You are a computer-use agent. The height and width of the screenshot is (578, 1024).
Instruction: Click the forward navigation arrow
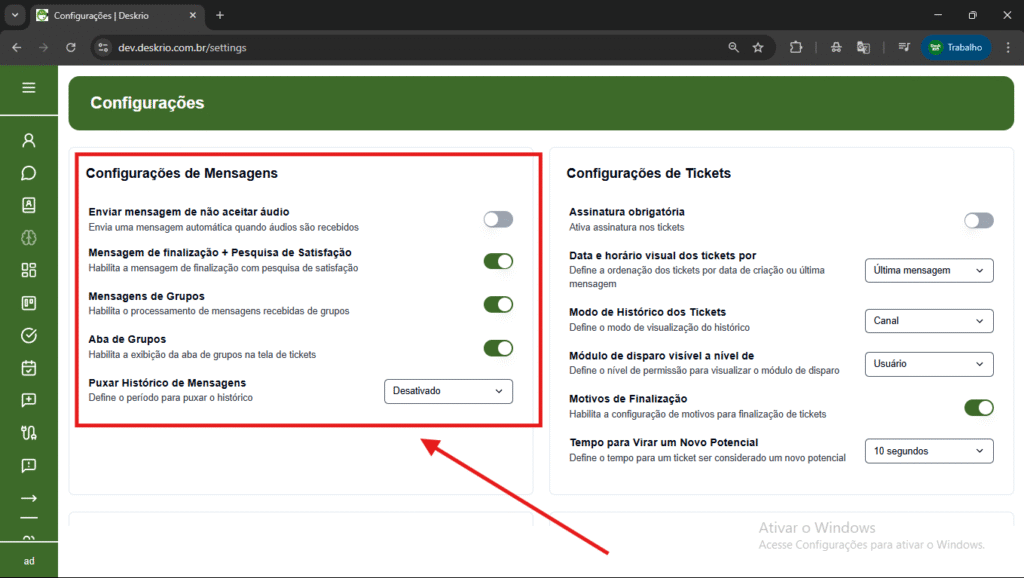(43, 47)
